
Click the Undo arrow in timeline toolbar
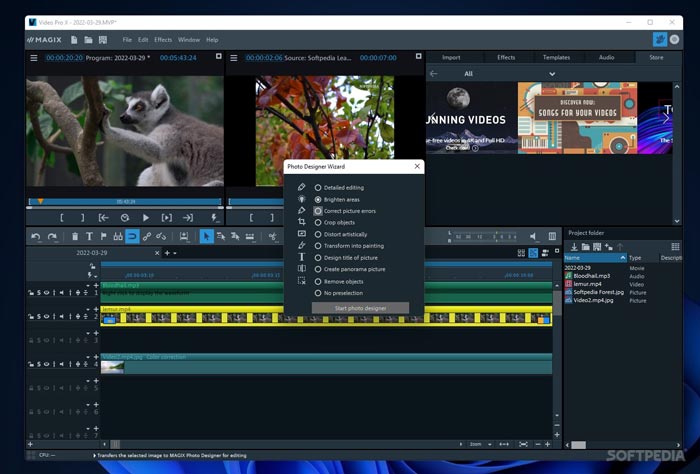(x=36, y=237)
